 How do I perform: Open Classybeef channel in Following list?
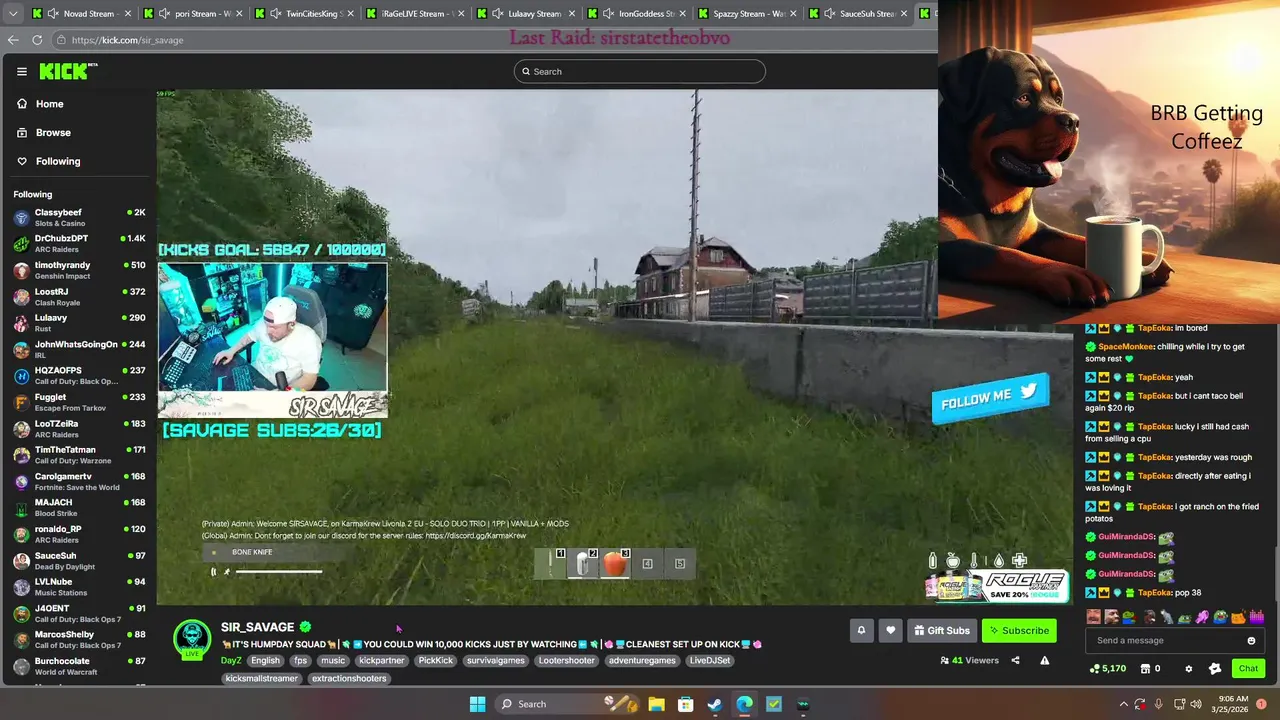pyautogui.click(x=79, y=217)
